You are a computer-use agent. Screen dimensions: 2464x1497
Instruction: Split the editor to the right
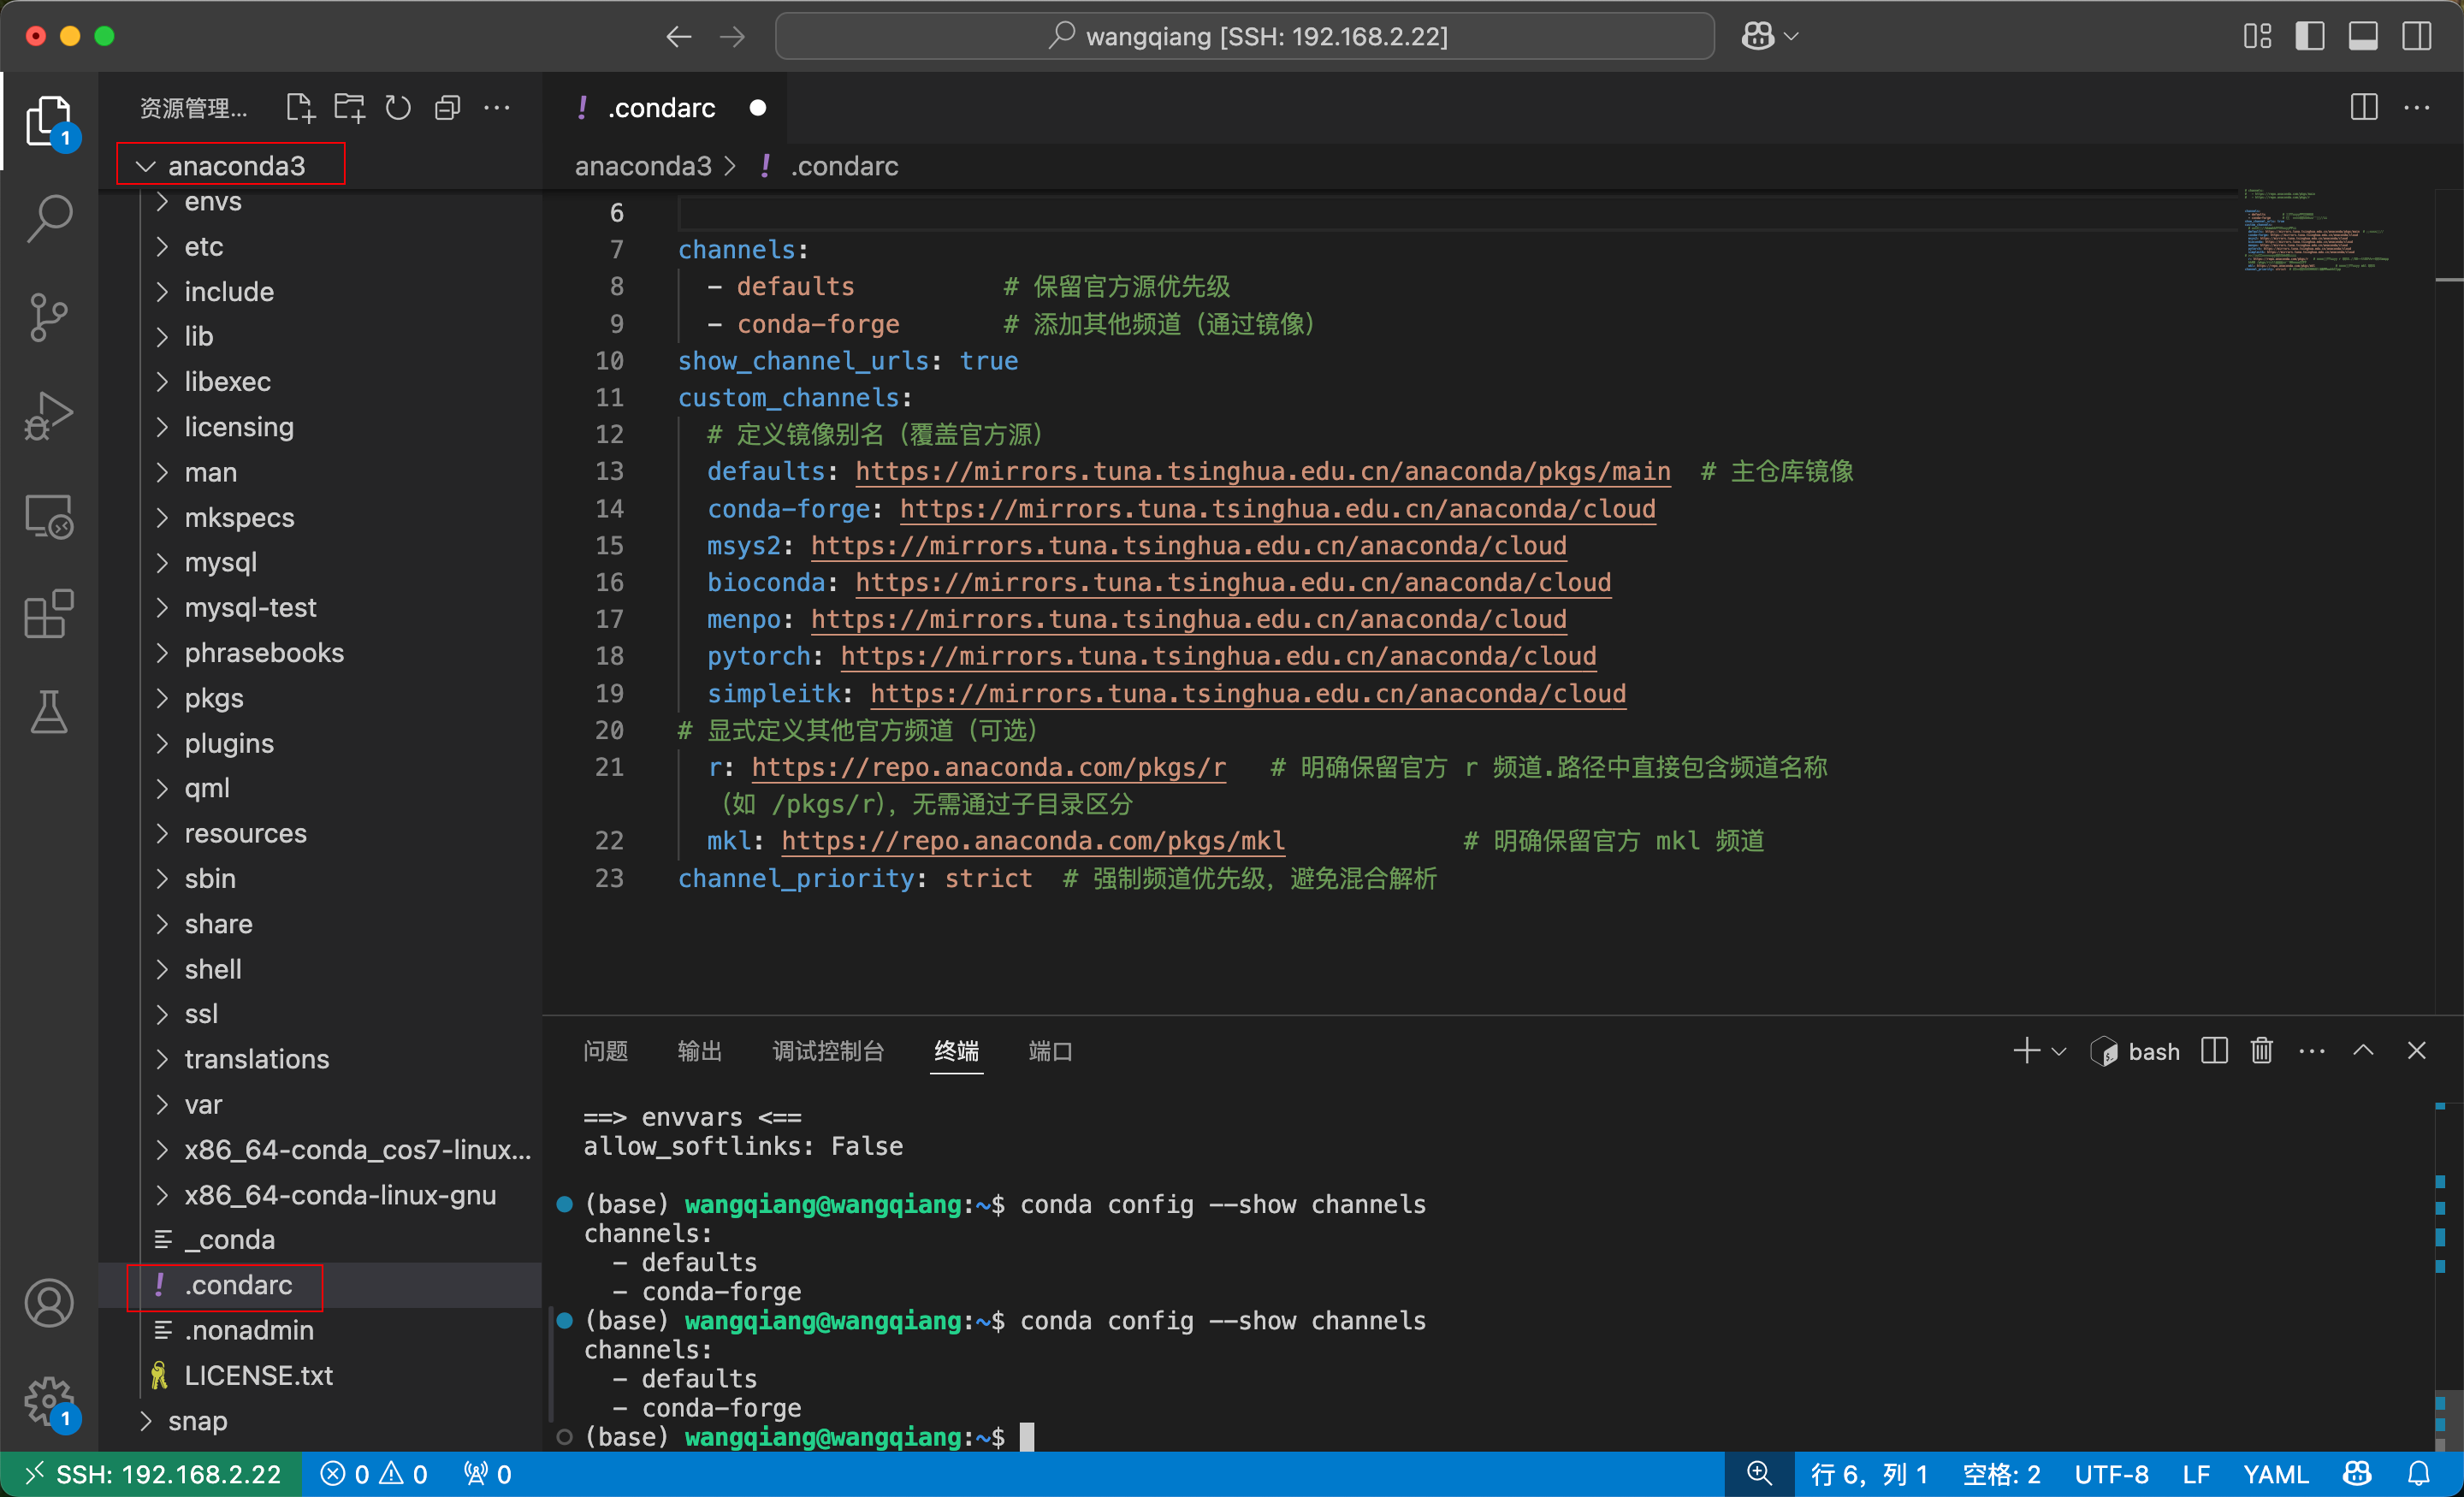click(x=2363, y=108)
